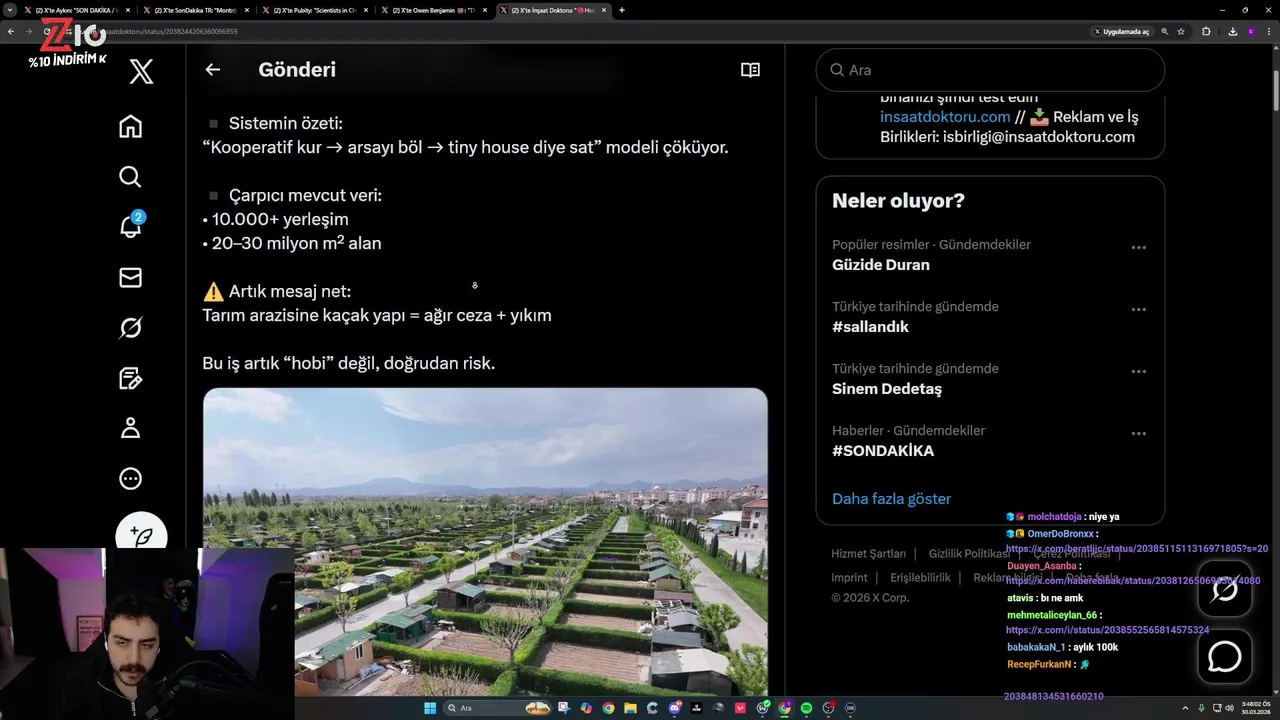The width and height of the screenshot is (1280, 720).
Task: Open the Profile person icon
Action: pyautogui.click(x=130, y=428)
